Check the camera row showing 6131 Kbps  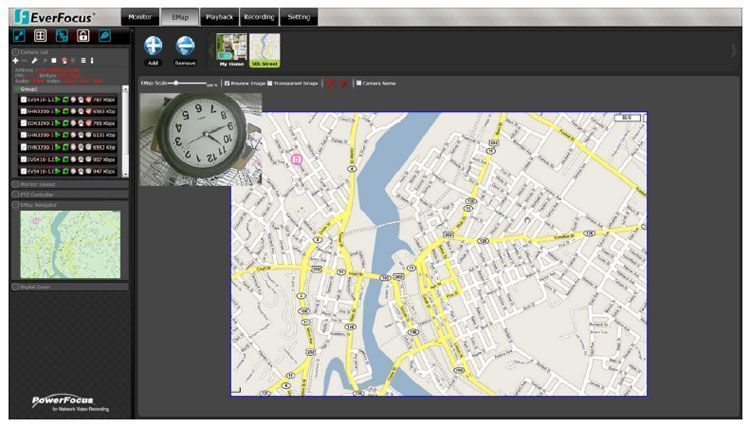click(23, 135)
